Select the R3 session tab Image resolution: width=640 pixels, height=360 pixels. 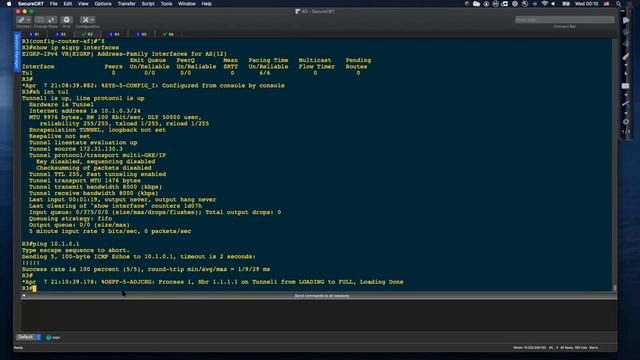click(x=87, y=34)
